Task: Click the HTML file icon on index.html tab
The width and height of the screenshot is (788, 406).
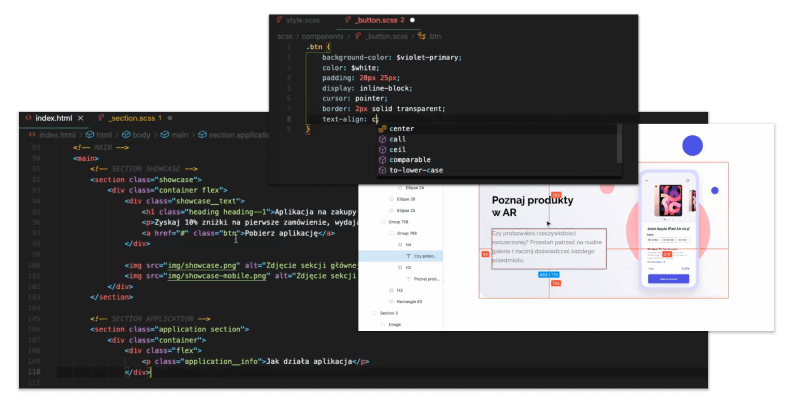Action: coord(28,118)
